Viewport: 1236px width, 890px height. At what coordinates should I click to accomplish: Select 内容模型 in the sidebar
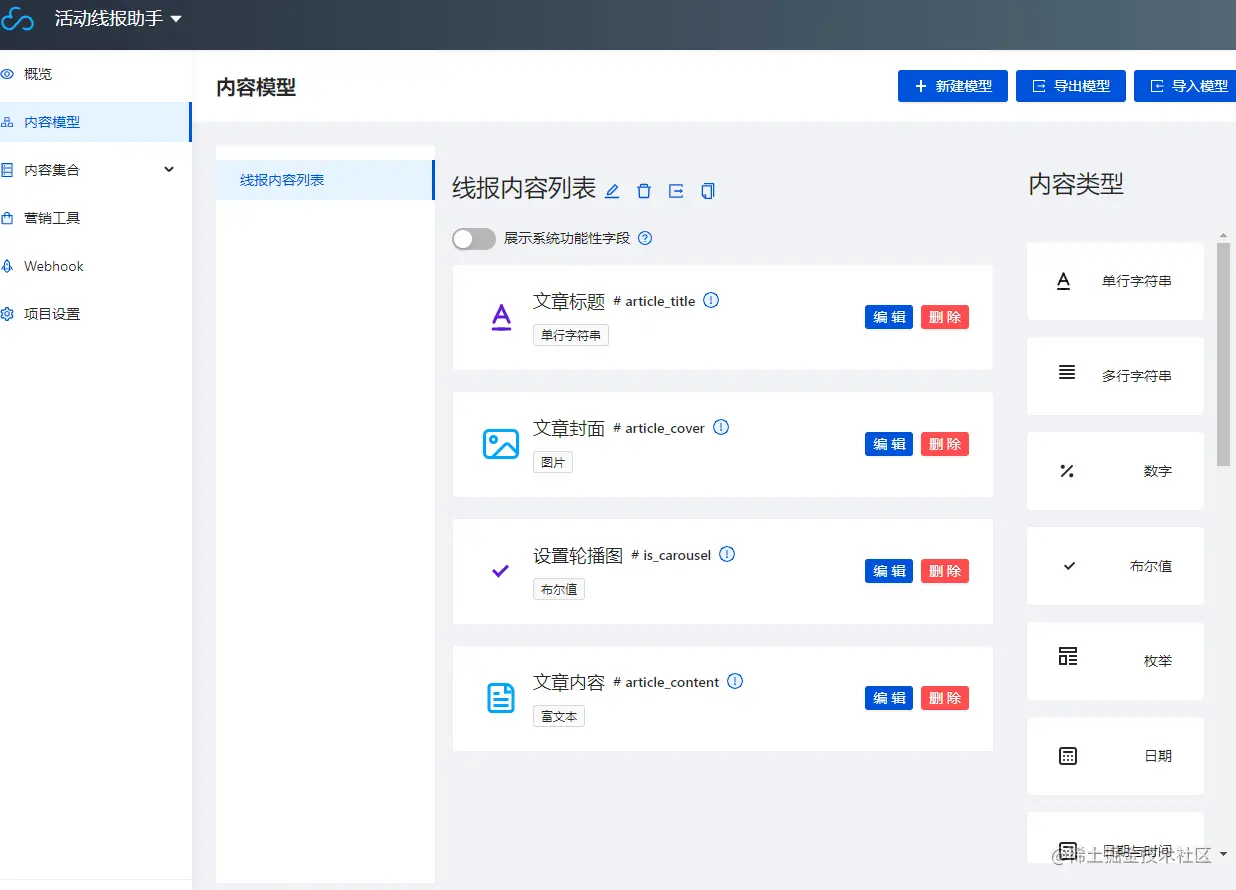click(x=95, y=122)
